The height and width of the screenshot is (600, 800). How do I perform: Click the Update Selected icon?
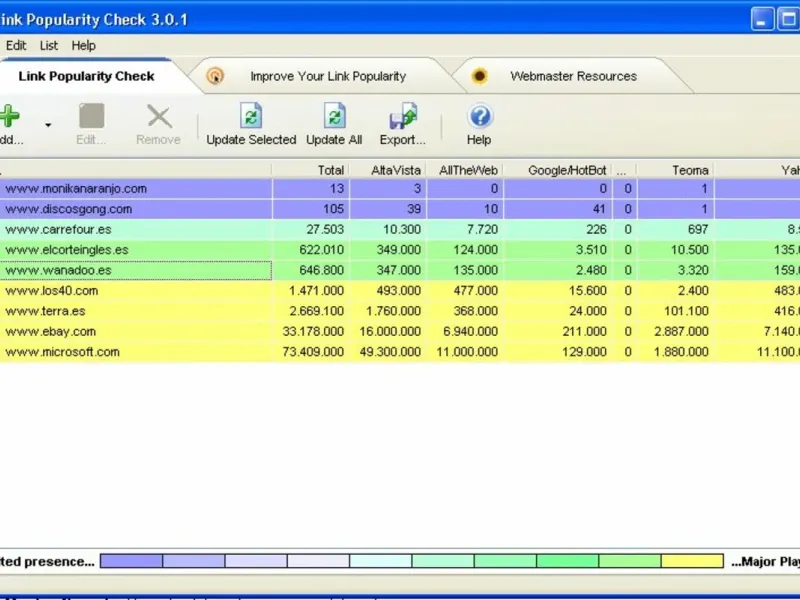point(251,116)
